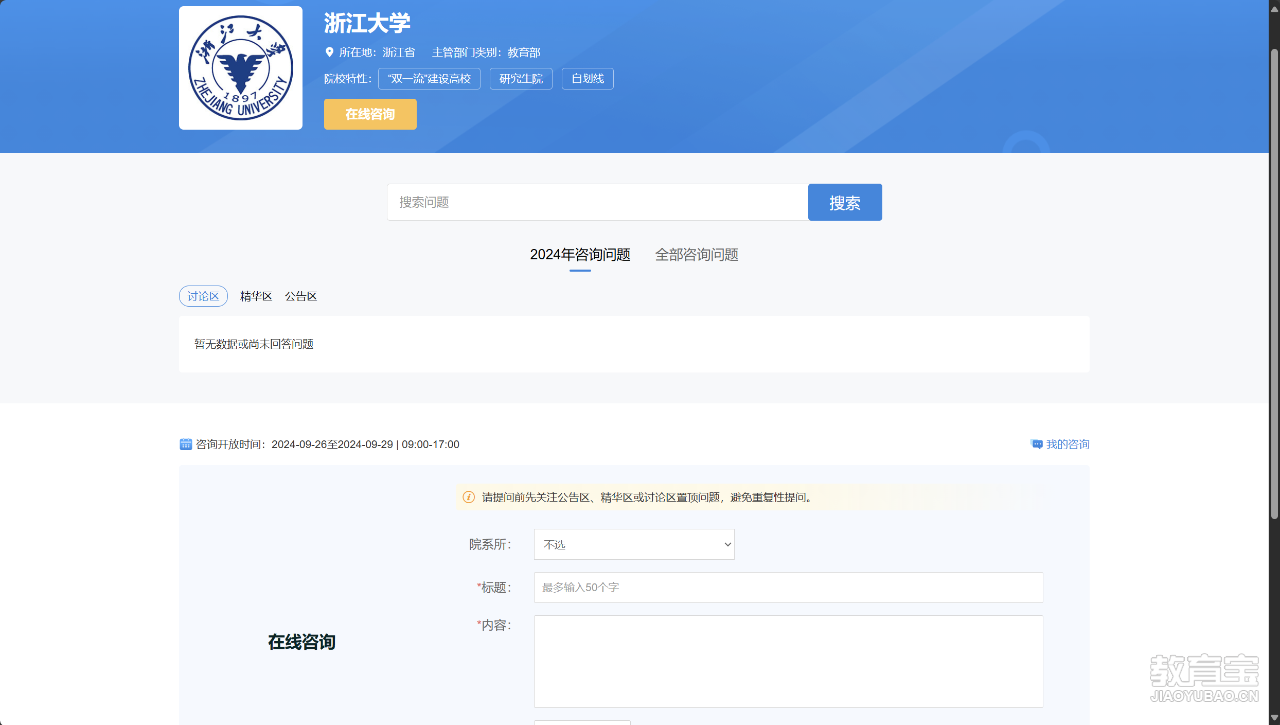Click the page's vertical scrollbar thumb
This screenshot has height=725, width=1280.
(1274, 283)
